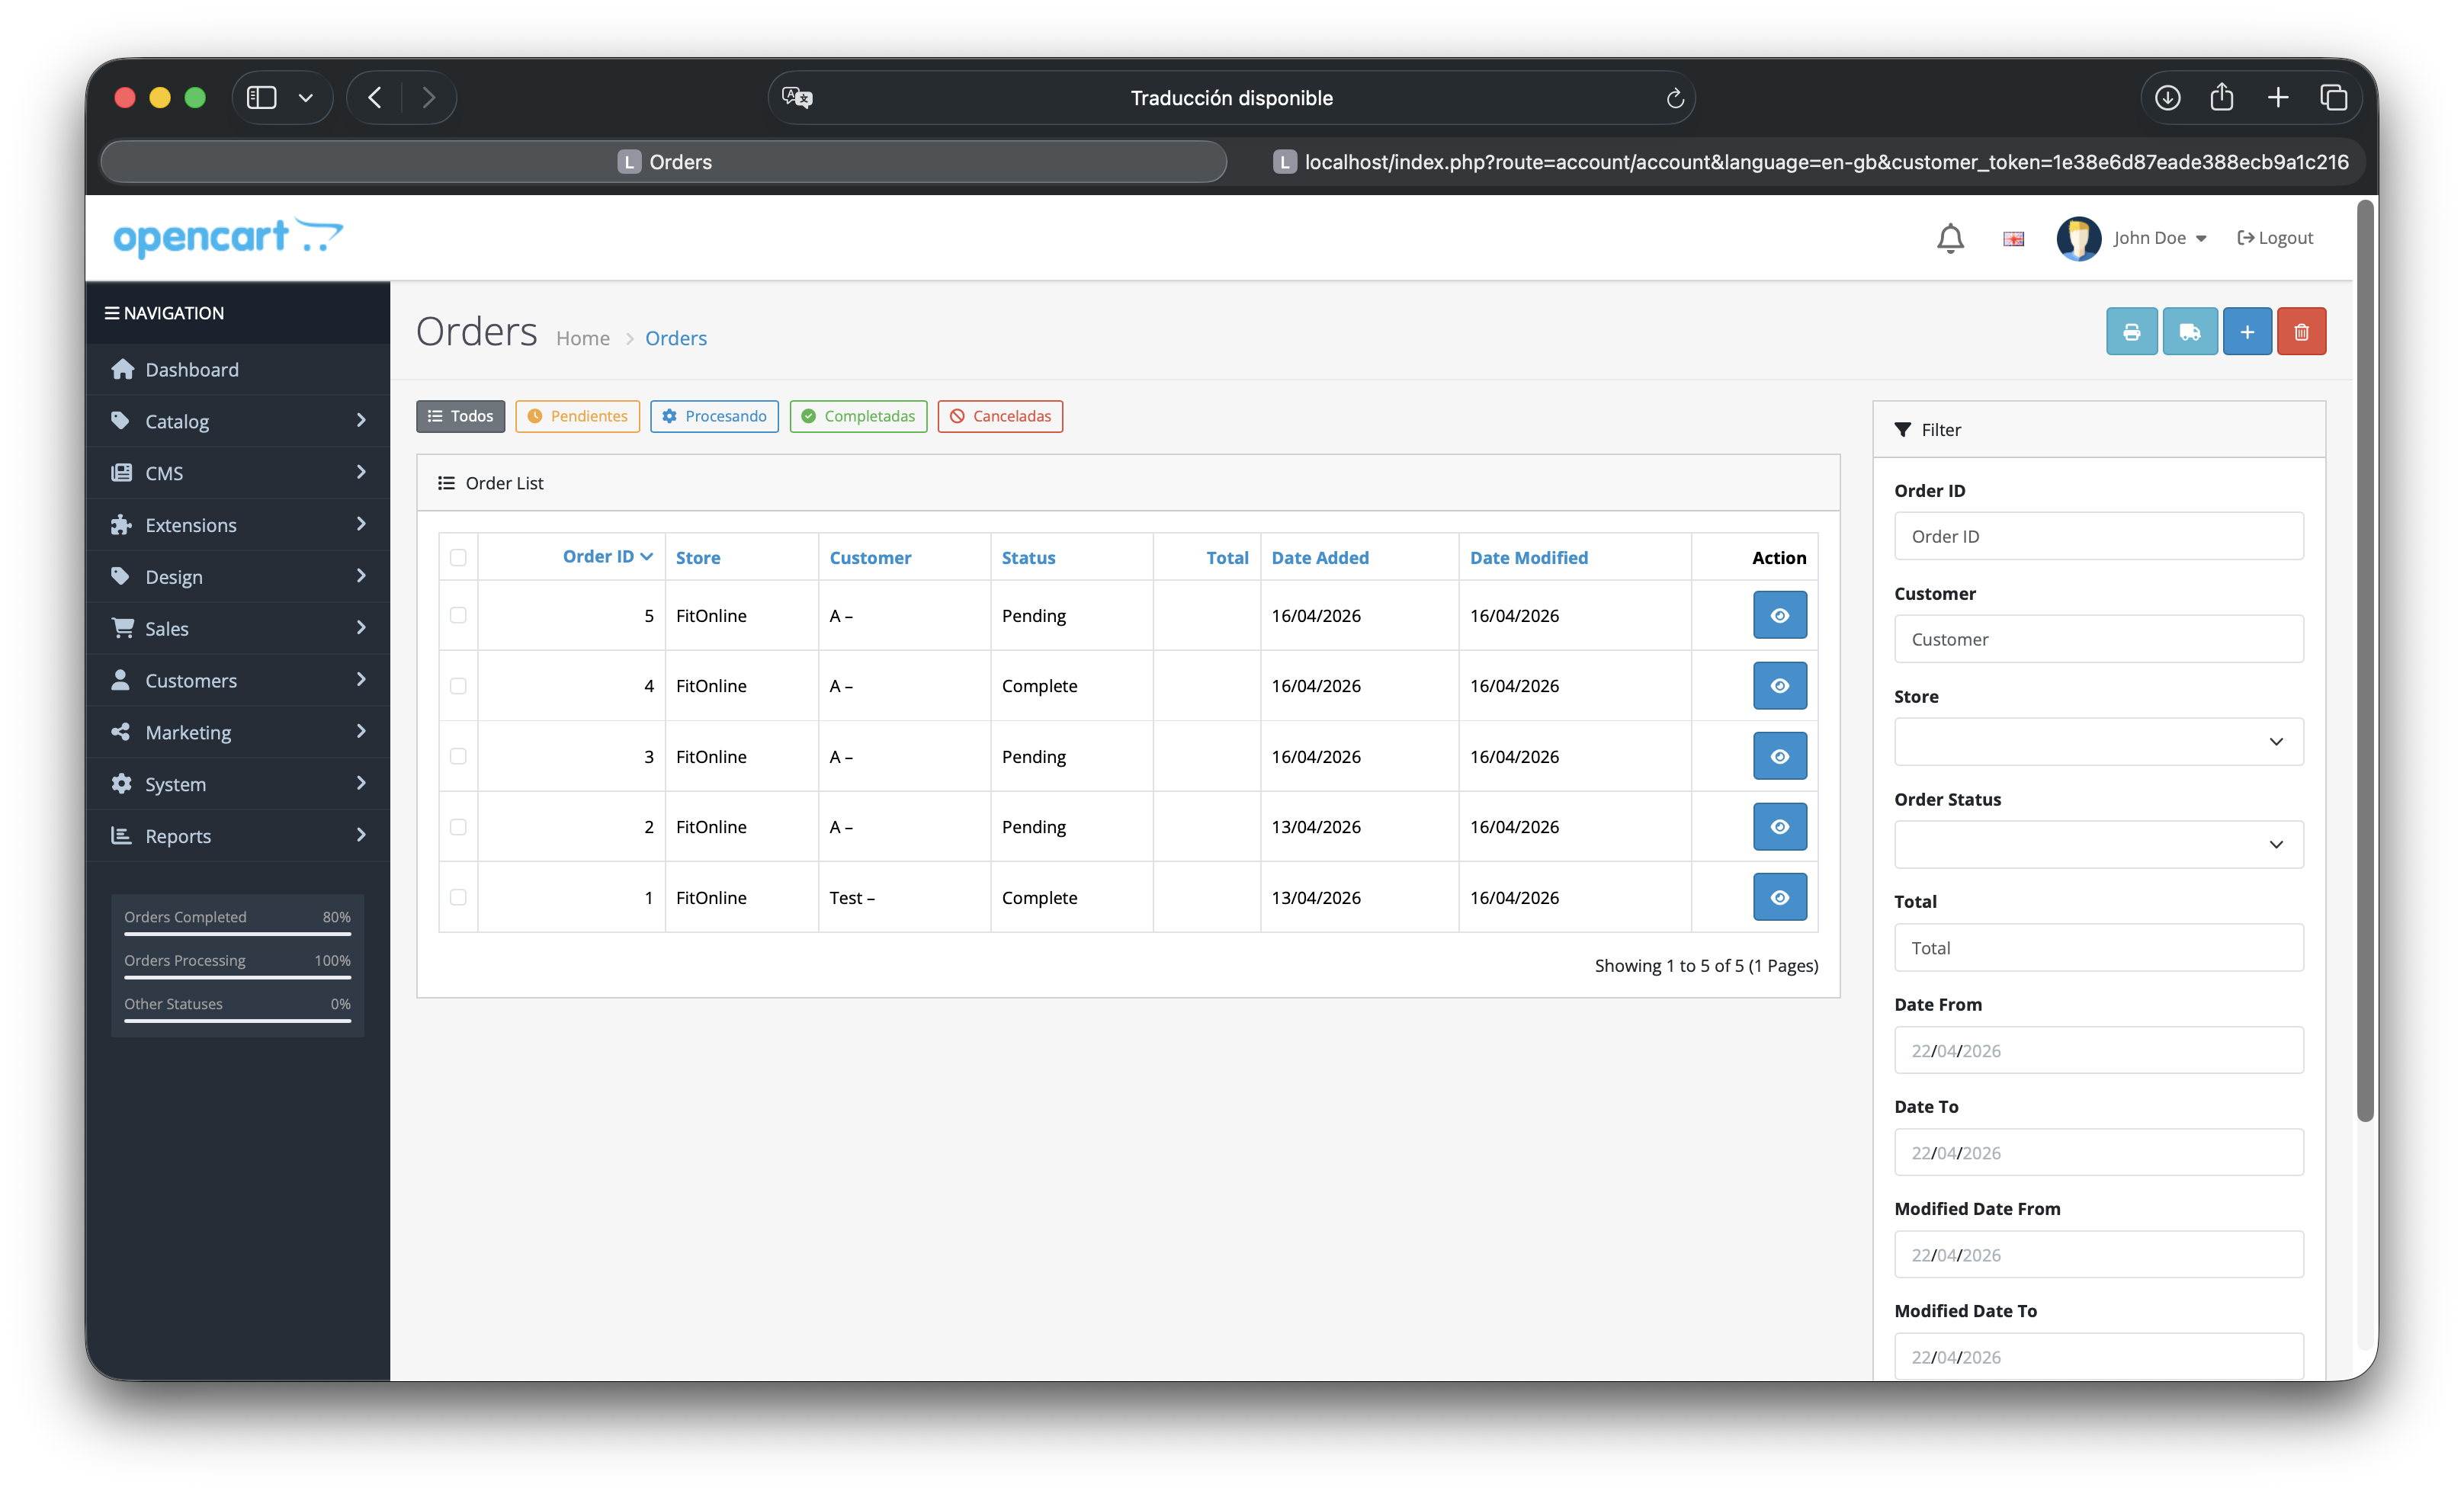
Task: Open the print orders icon
Action: (x=2132, y=331)
